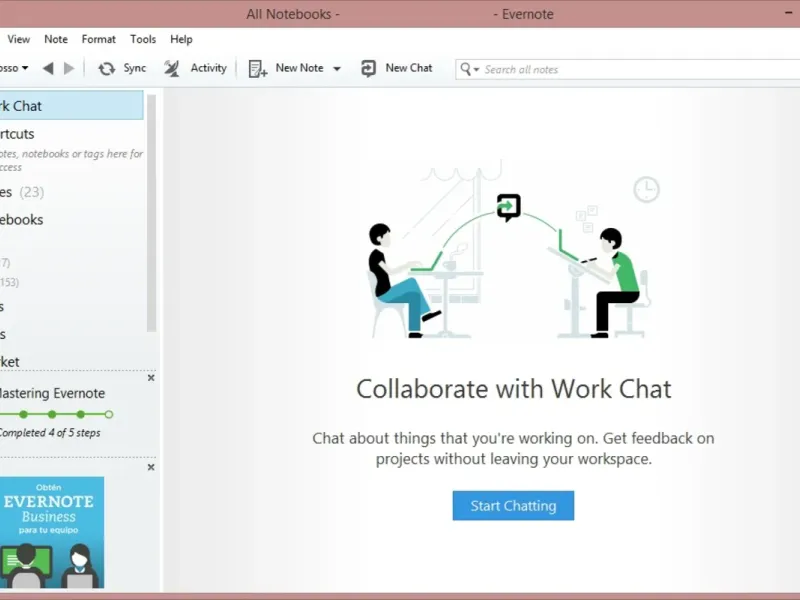The height and width of the screenshot is (600, 800).
Task: Click the Mastering Evernote title
Action: 52,393
